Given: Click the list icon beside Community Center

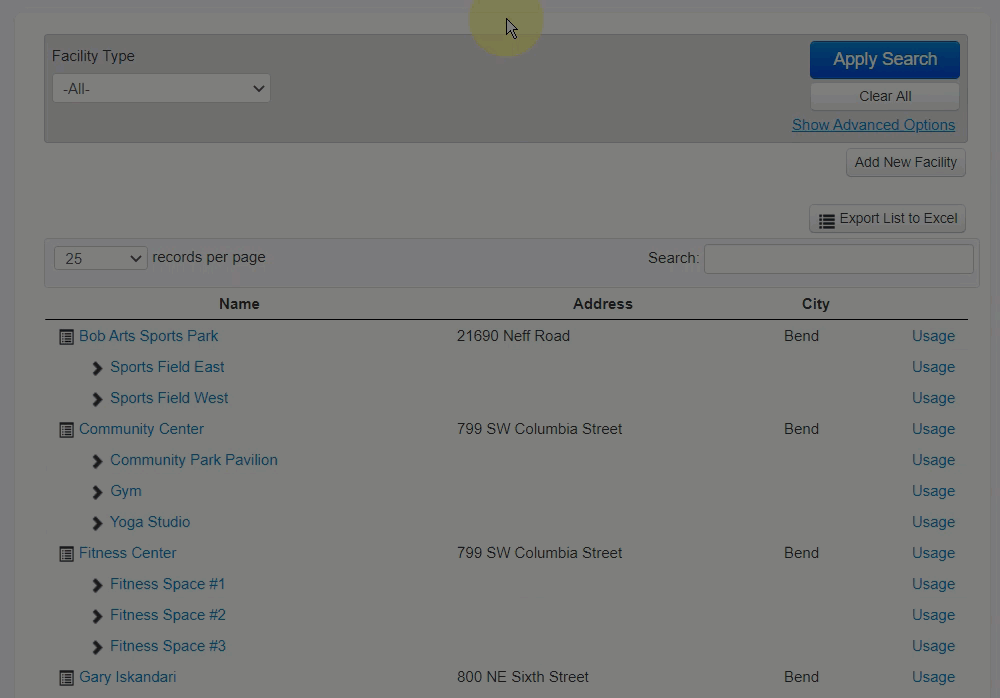Looking at the screenshot, I should coord(66,430).
